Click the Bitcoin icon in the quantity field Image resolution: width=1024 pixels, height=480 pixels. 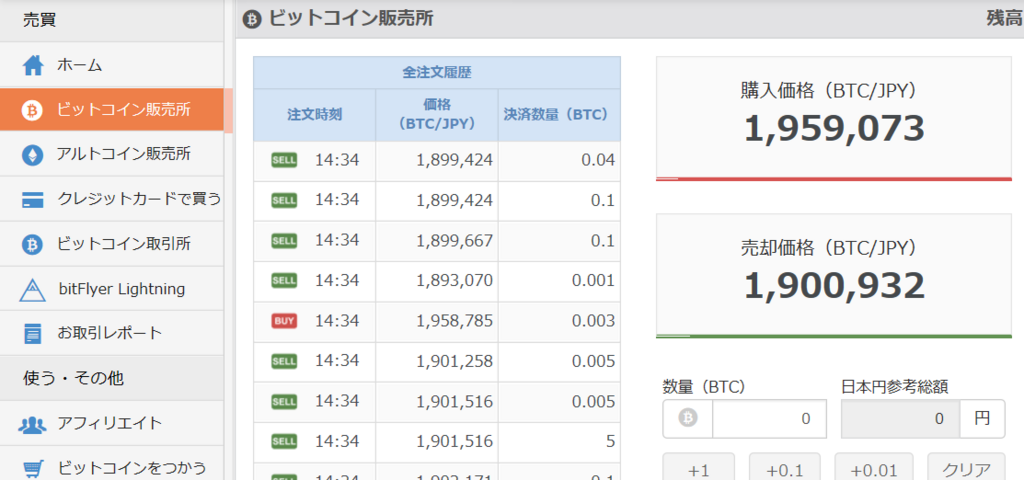point(688,419)
